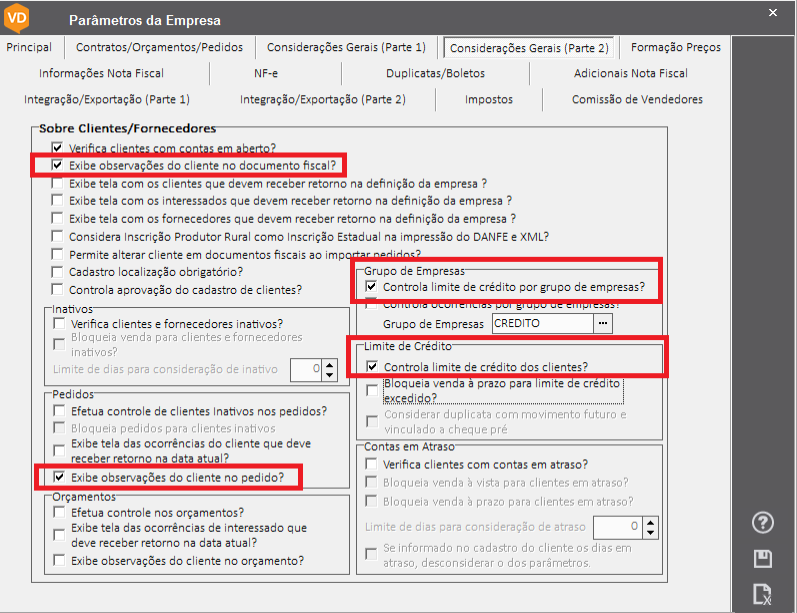Toggle Controla limite de crédito por grupo de empresas
Image resolution: width=797 pixels, height=613 pixels.
[371, 287]
